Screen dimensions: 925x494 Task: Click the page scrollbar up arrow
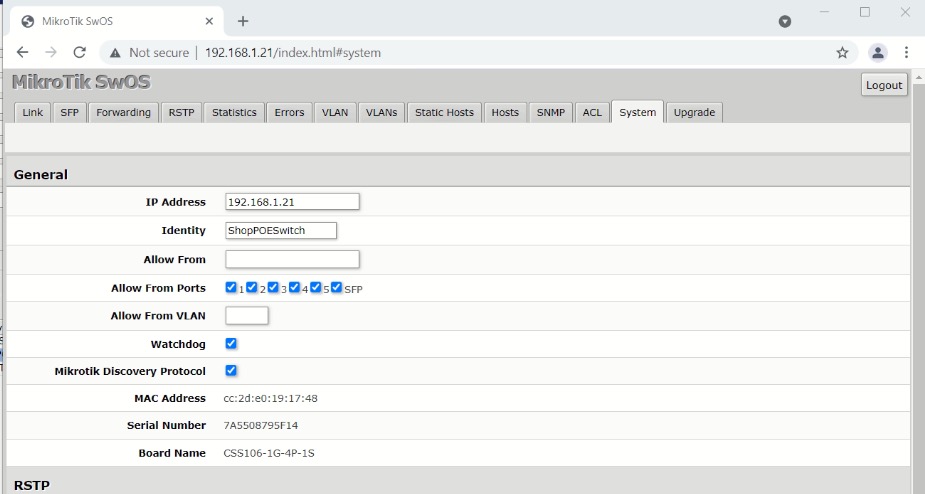[919, 77]
